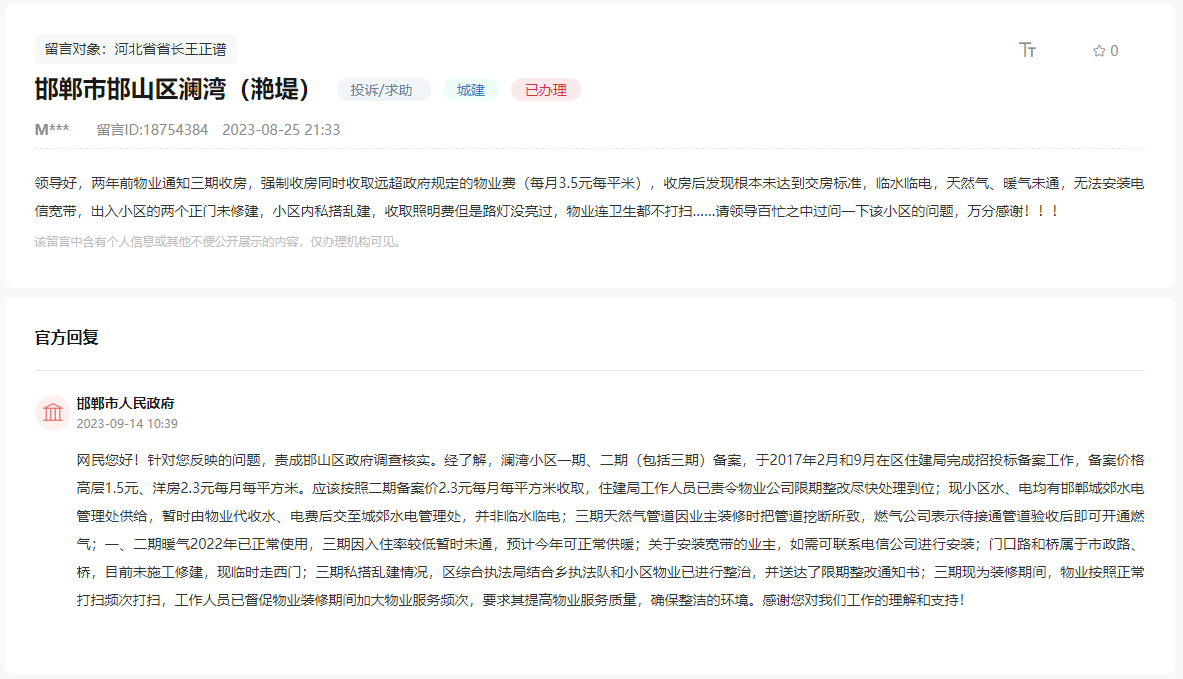Screen dimensions: 1183x679
Task: Click the star favorite icon
Action: click(x=1098, y=51)
